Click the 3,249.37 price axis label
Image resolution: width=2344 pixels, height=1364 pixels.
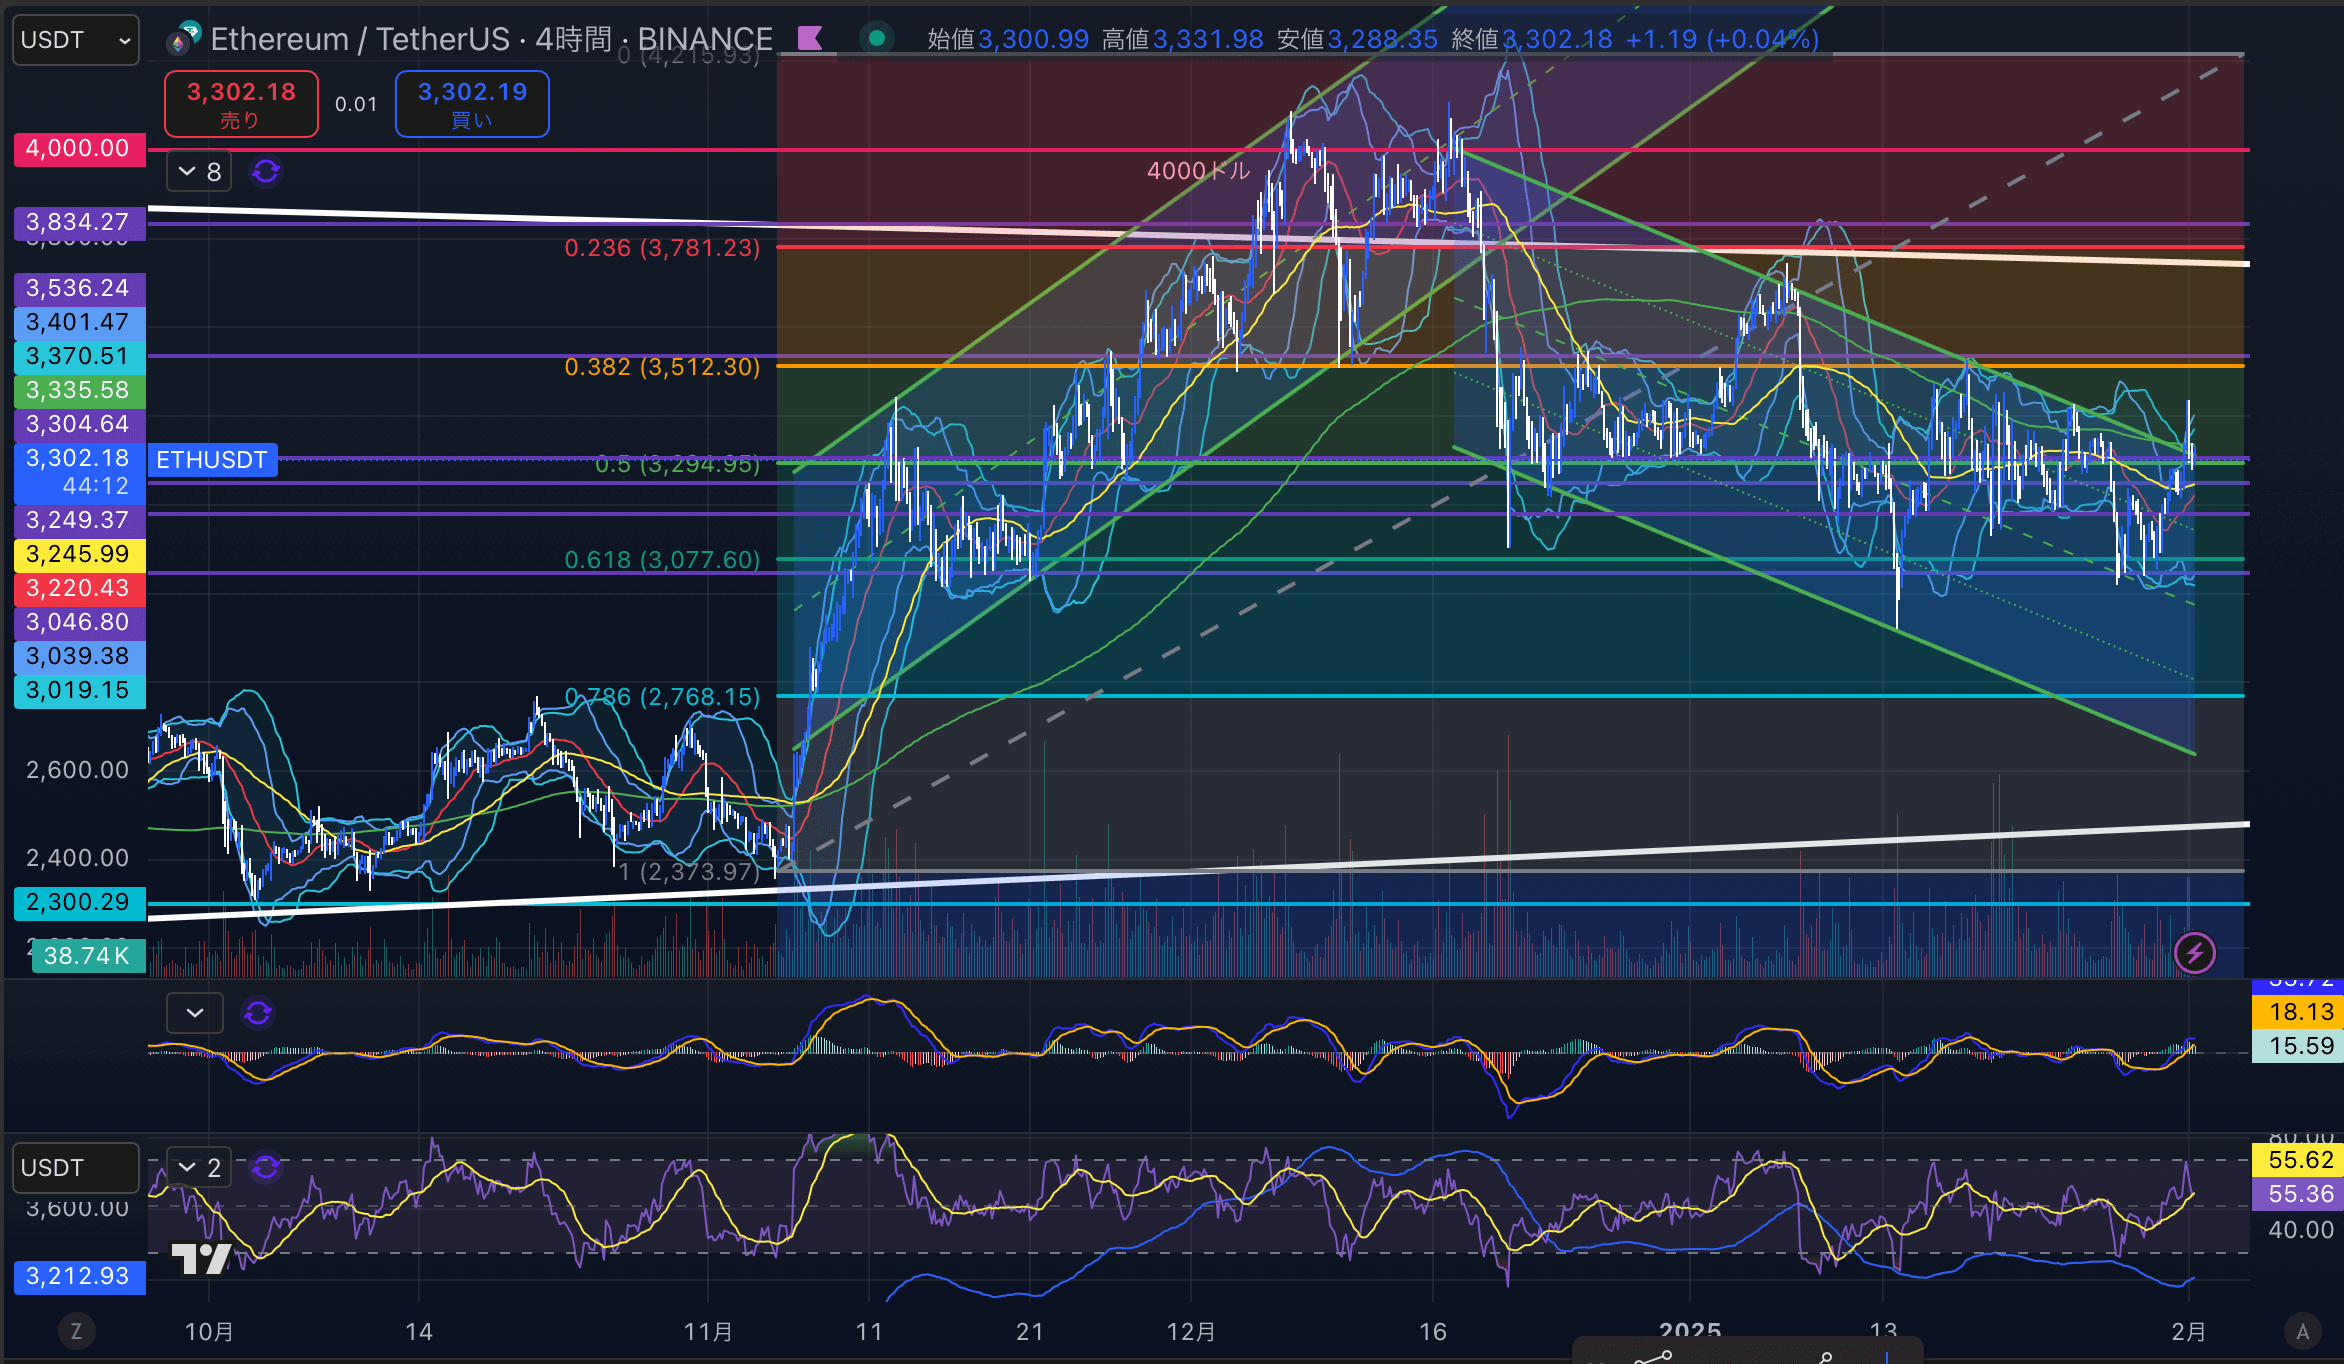coord(79,521)
